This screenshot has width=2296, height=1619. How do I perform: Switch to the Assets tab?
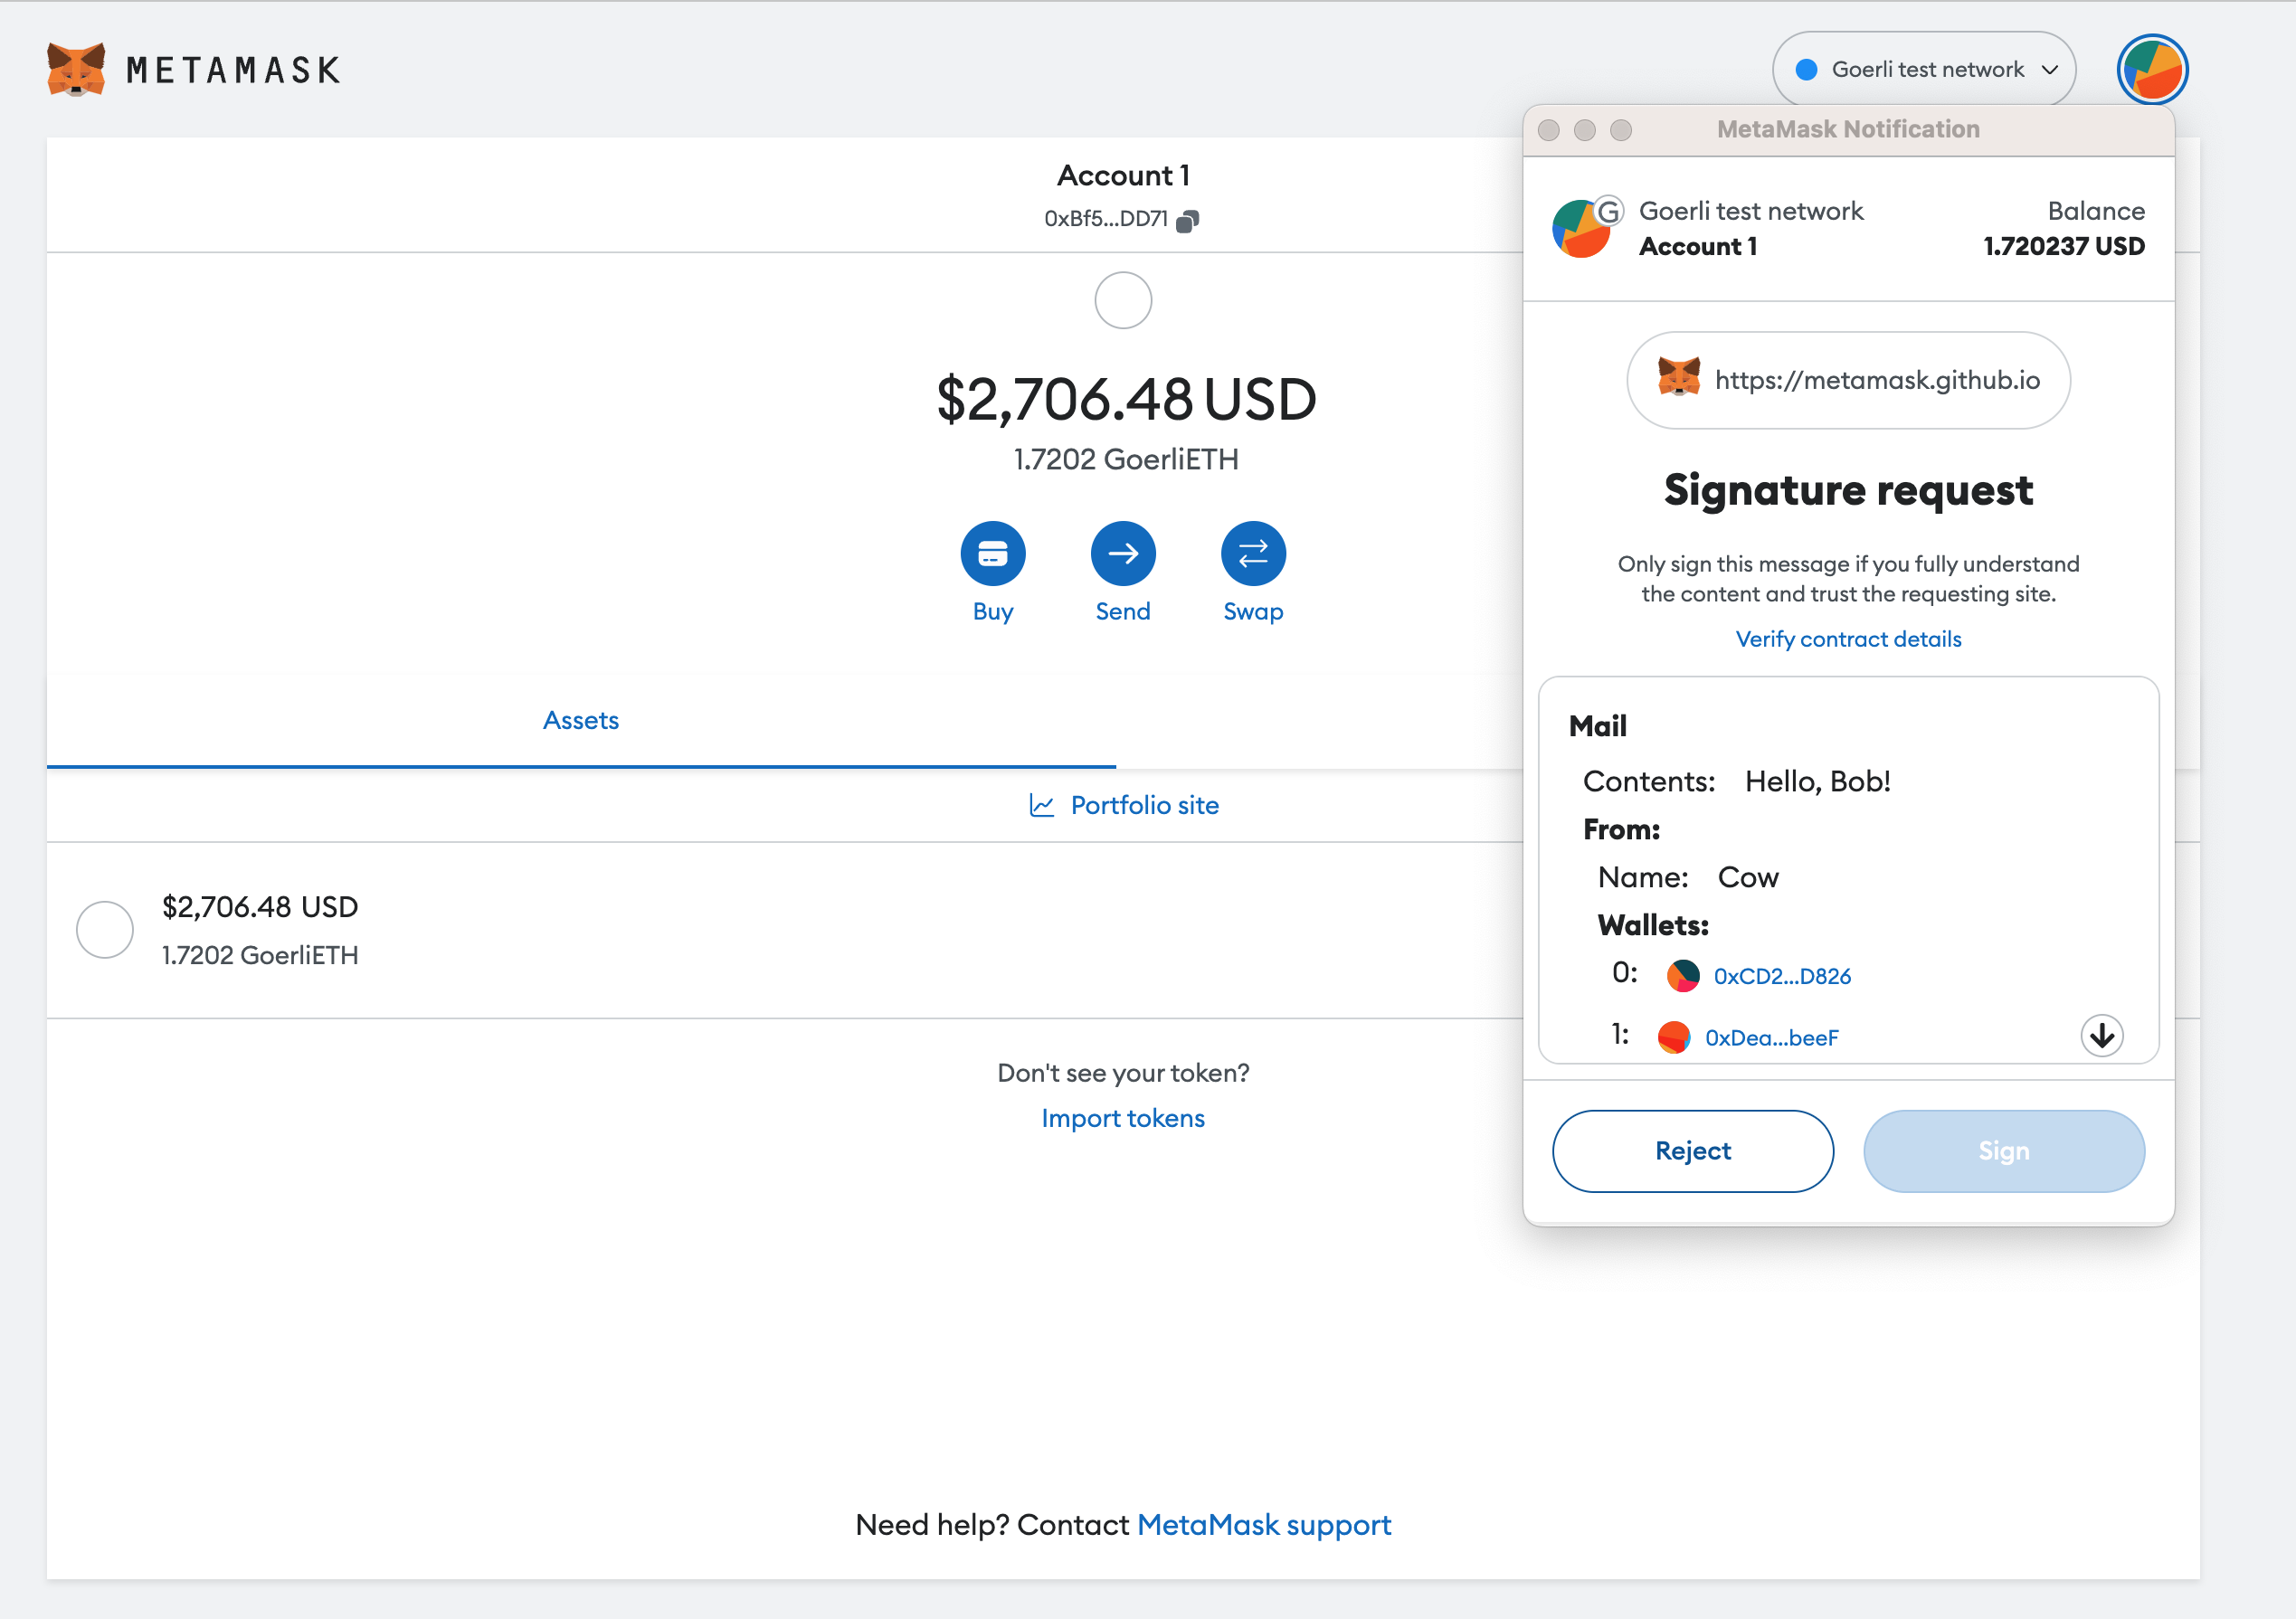click(x=580, y=719)
